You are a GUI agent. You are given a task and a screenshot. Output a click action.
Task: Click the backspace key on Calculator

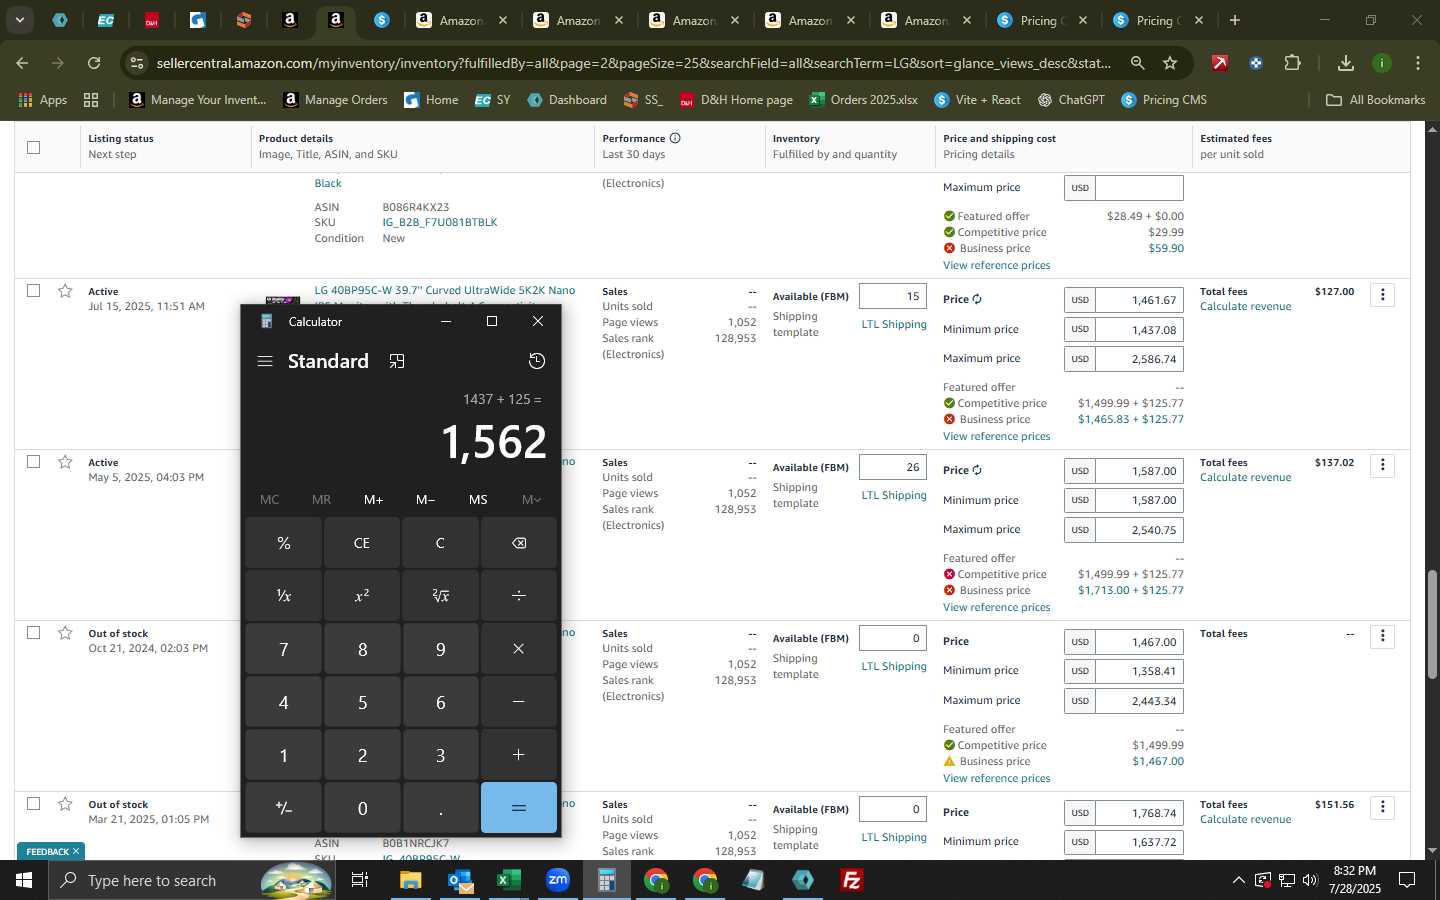click(x=519, y=543)
